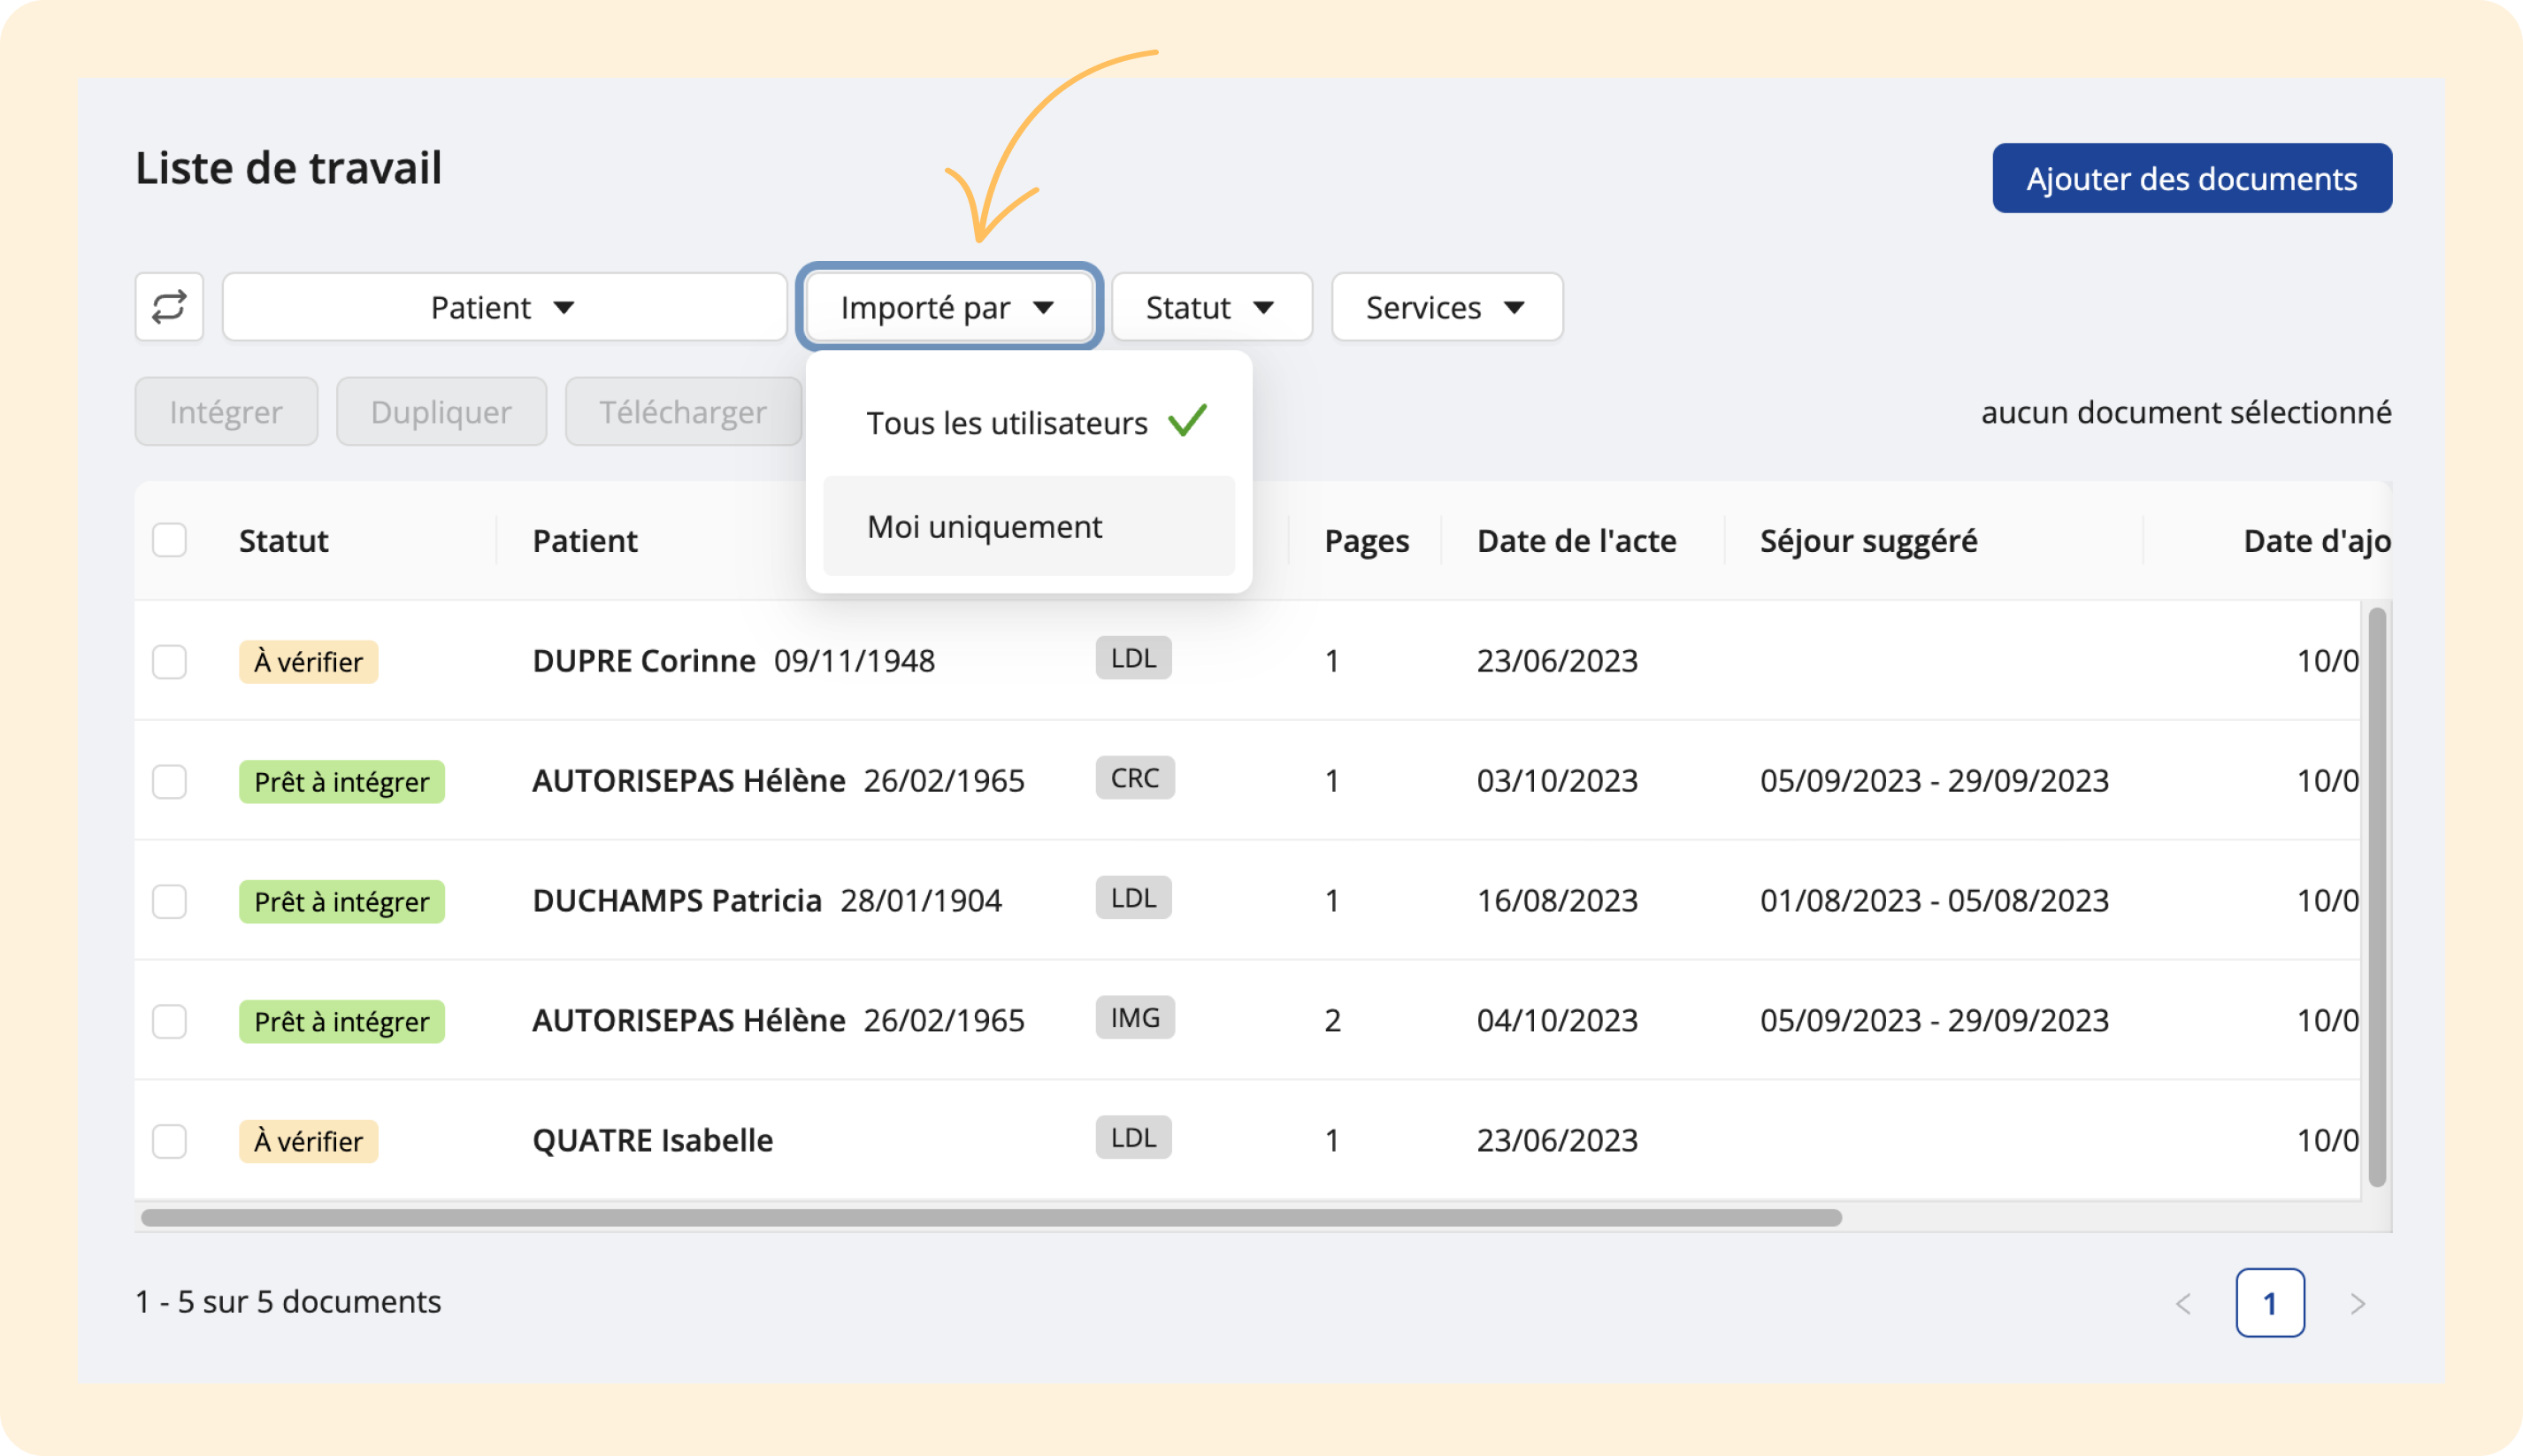The width and height of the screenshot is (2523, 1456).
Task: Click LDL tag in DUPRE Corinne row
Action: pos(1133,658)
